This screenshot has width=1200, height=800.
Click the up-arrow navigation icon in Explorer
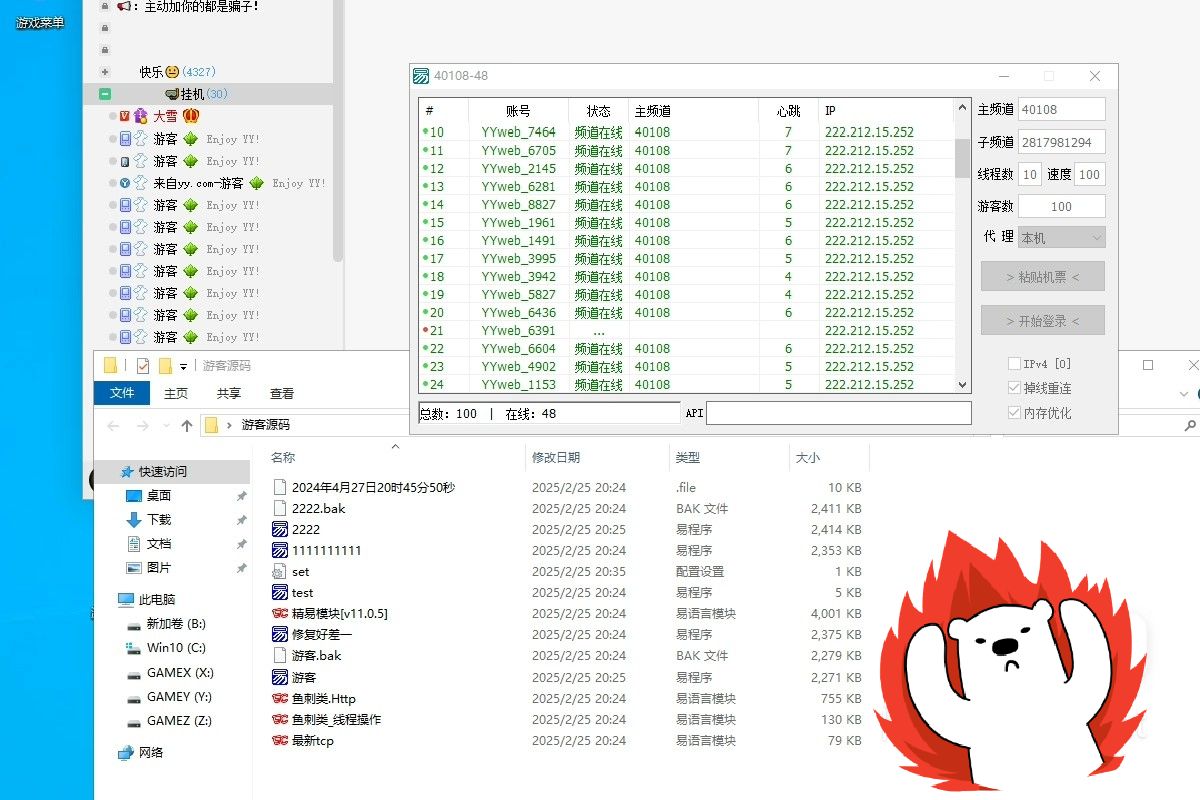click(187, 425)
